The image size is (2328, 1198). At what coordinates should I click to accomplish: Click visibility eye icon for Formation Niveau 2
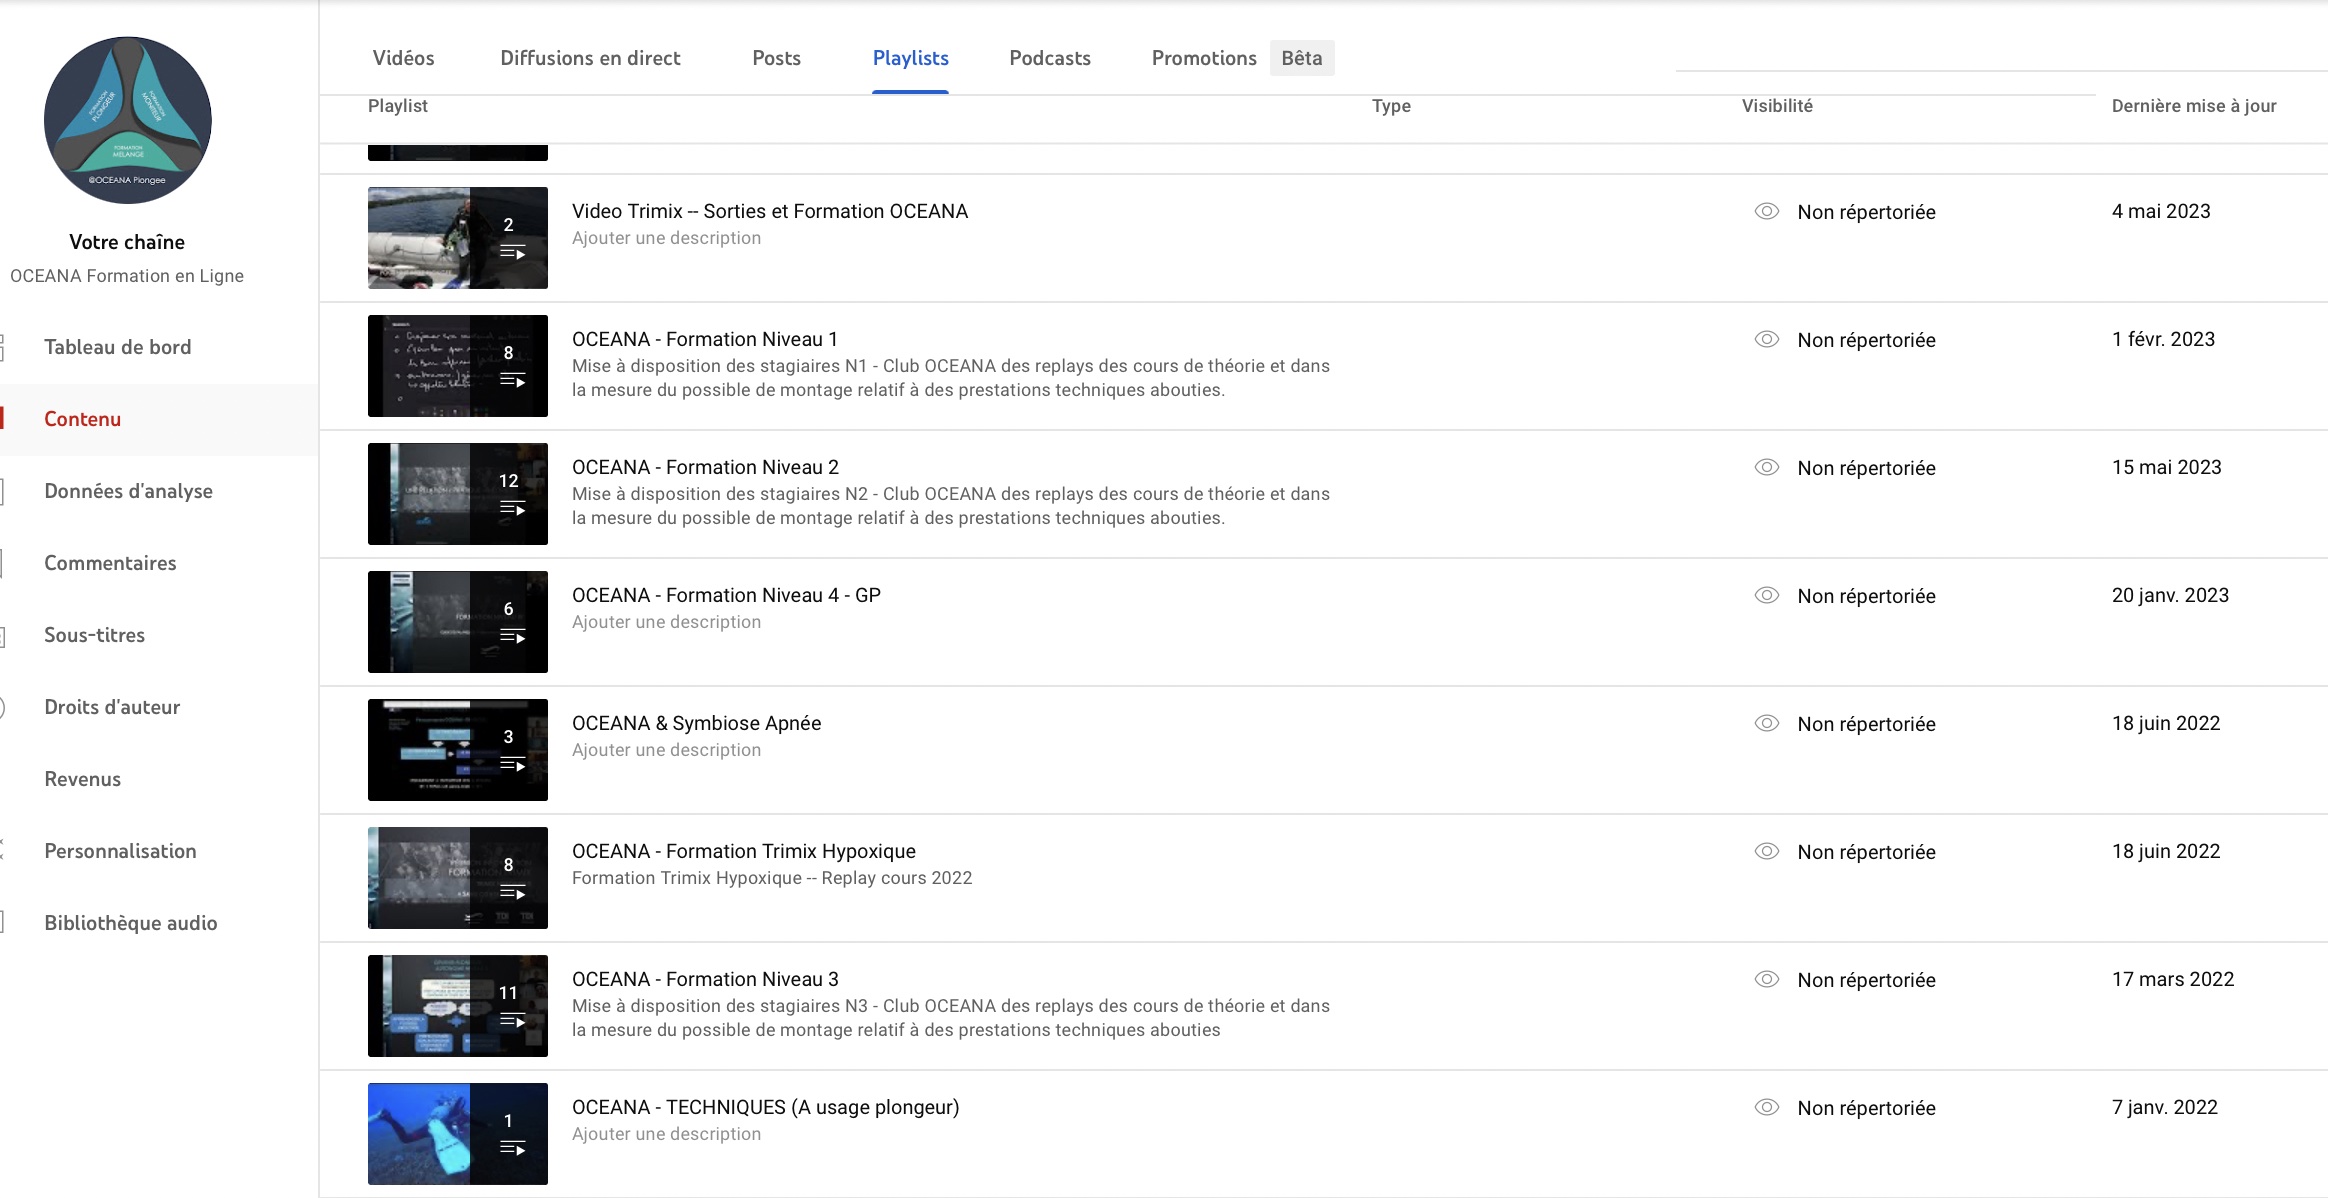point(1767,467)
